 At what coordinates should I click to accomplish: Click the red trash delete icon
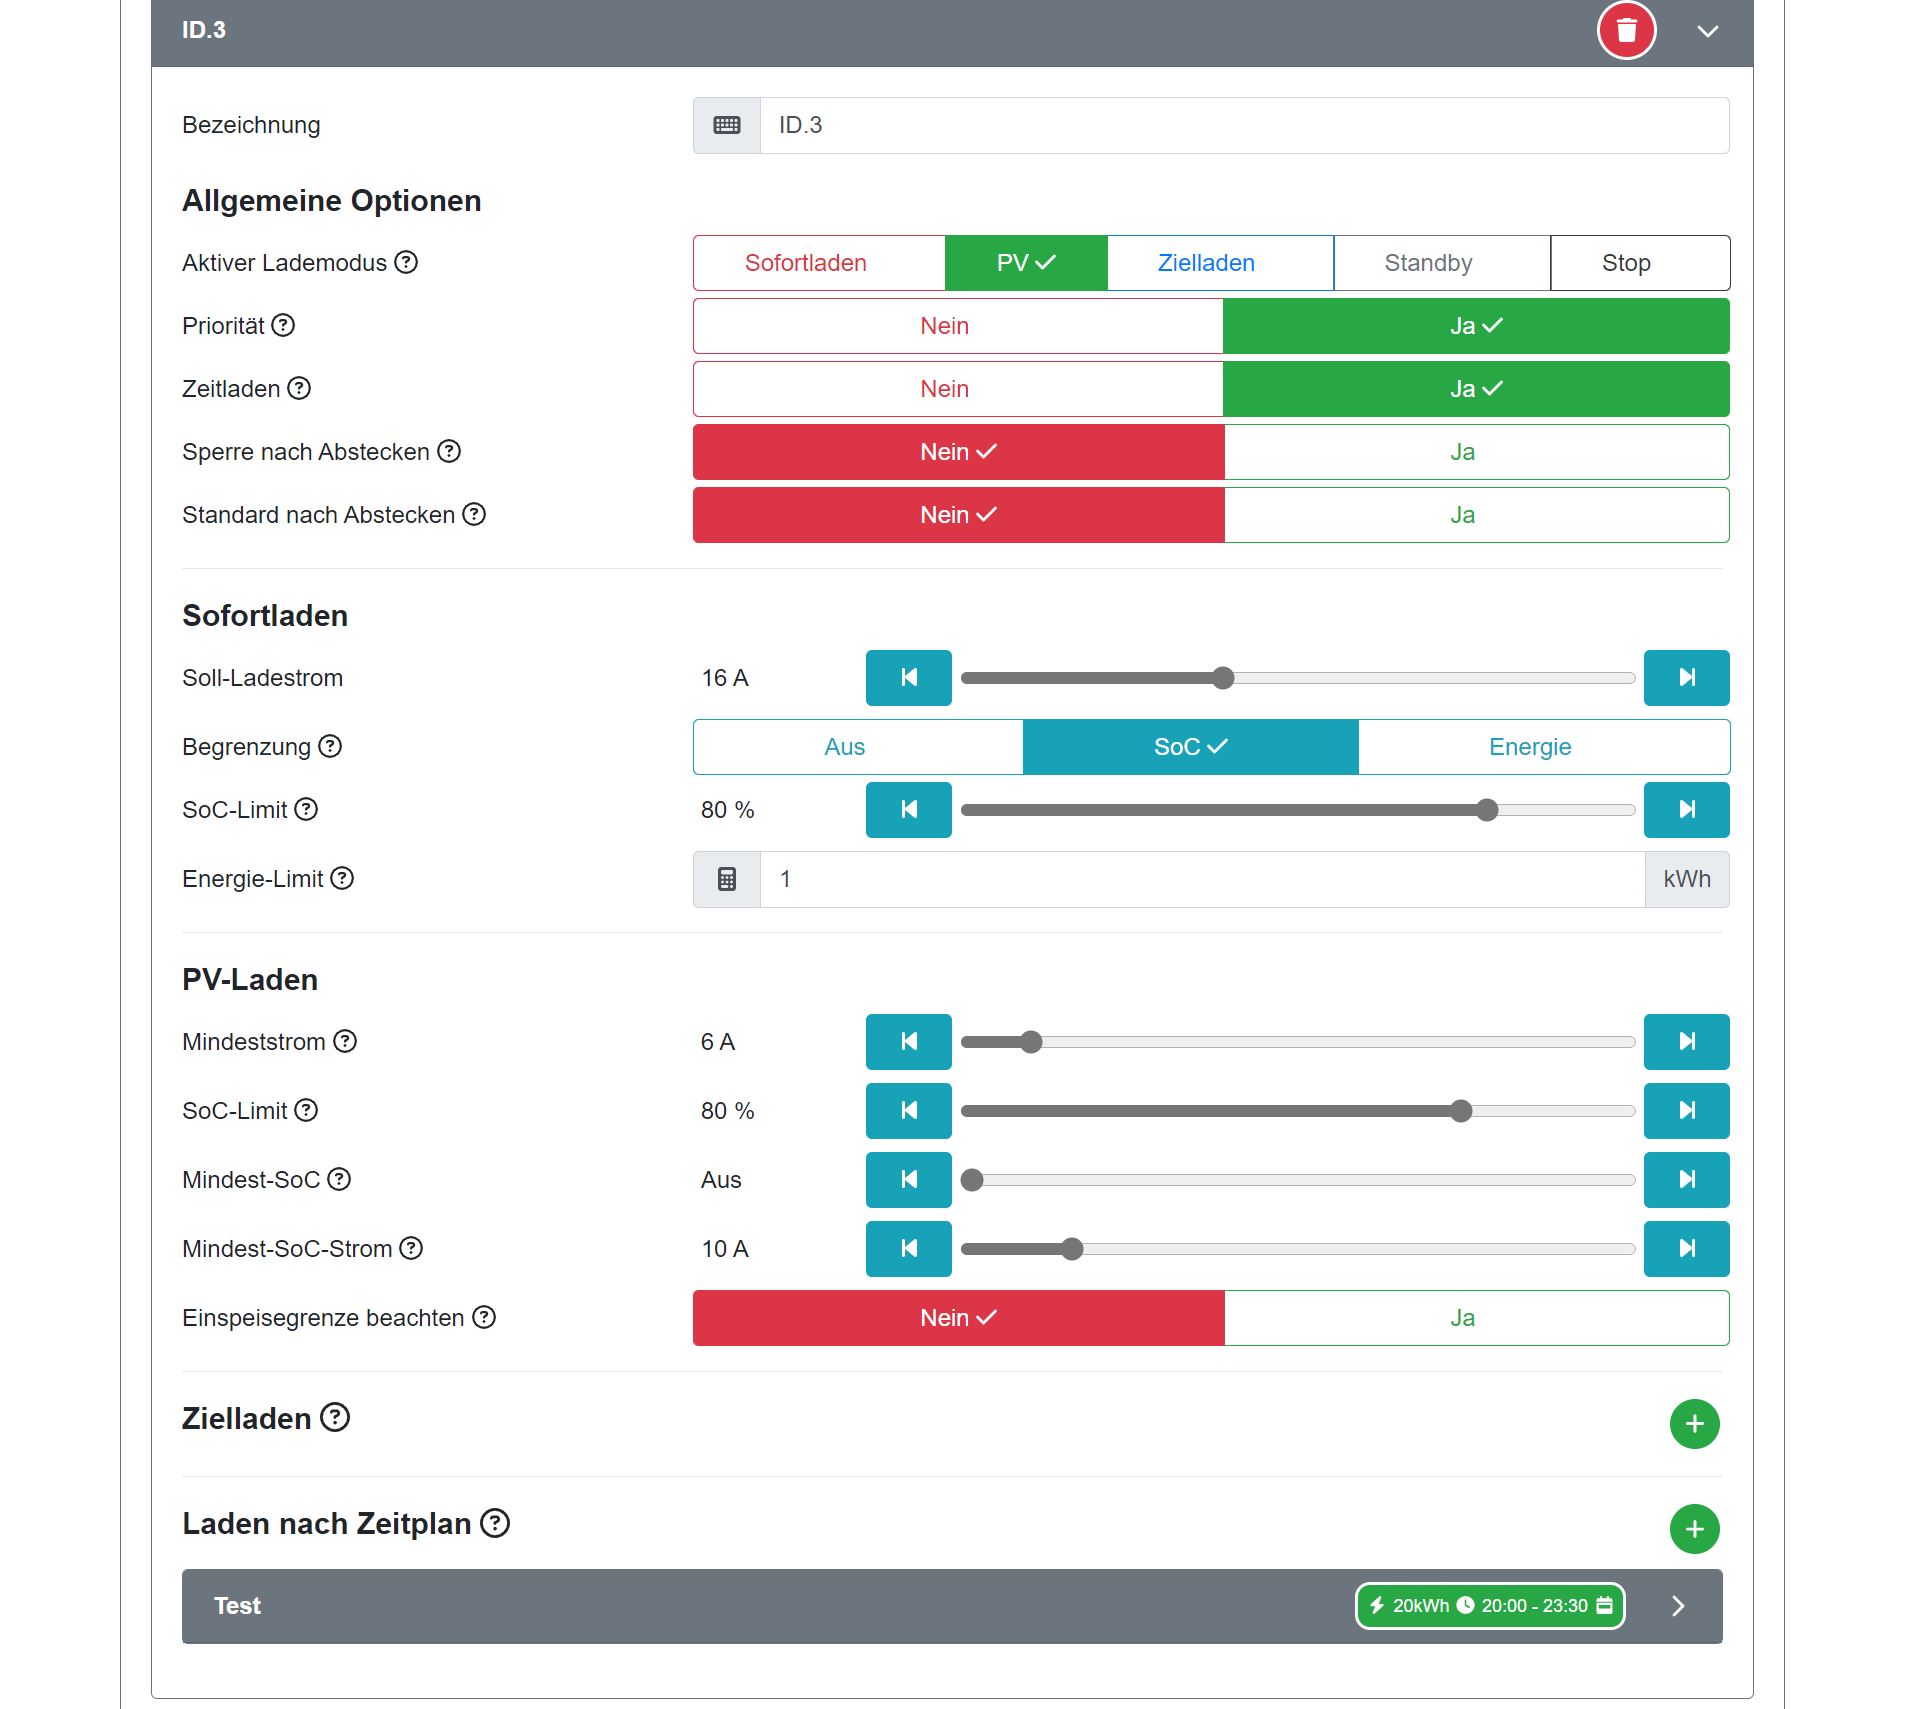pos(1626,30)
